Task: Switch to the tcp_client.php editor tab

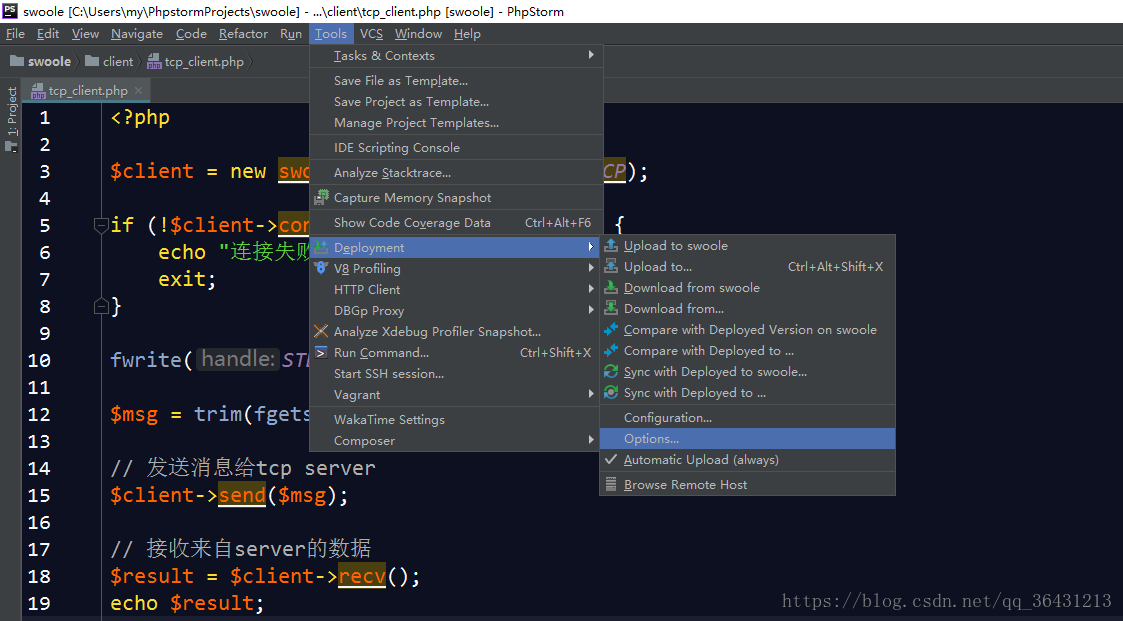Action: [x=87, y=90]
